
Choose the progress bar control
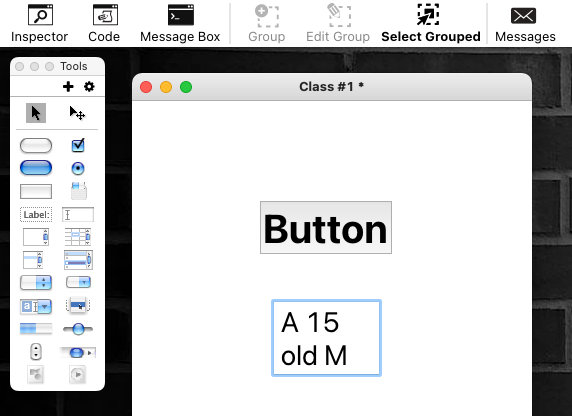36,328
